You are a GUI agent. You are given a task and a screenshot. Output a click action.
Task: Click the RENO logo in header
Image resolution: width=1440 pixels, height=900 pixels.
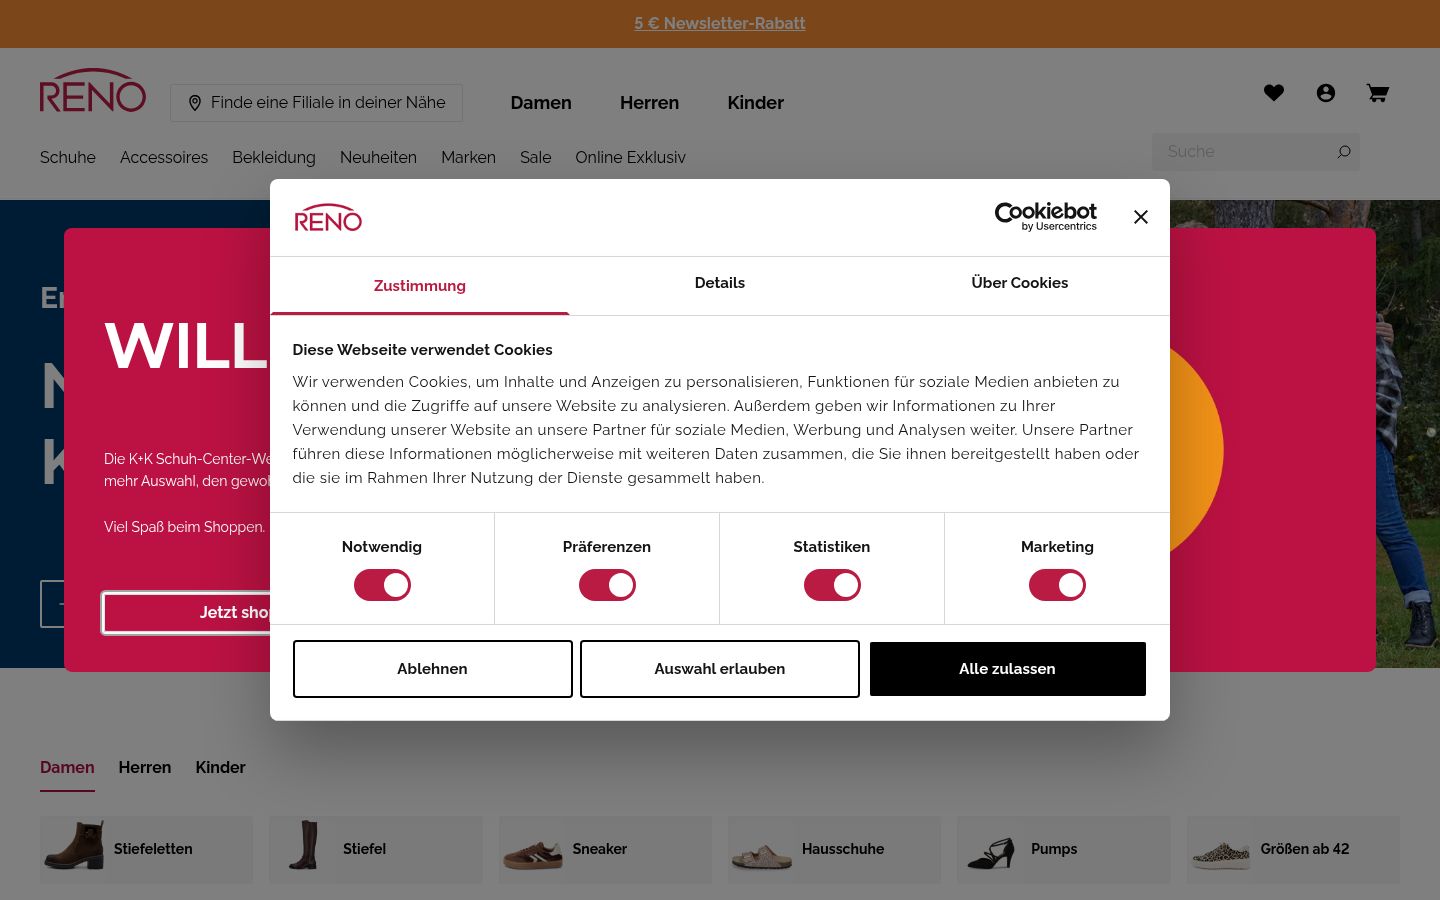[x=93, y=91]
